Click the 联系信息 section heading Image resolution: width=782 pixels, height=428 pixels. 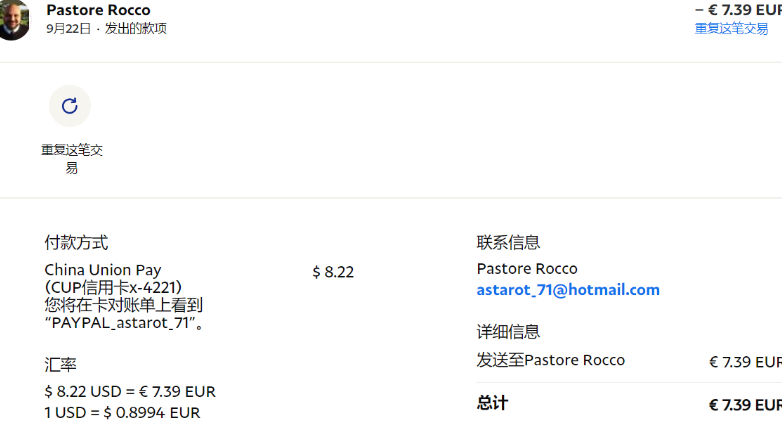(x=508, y=242)
